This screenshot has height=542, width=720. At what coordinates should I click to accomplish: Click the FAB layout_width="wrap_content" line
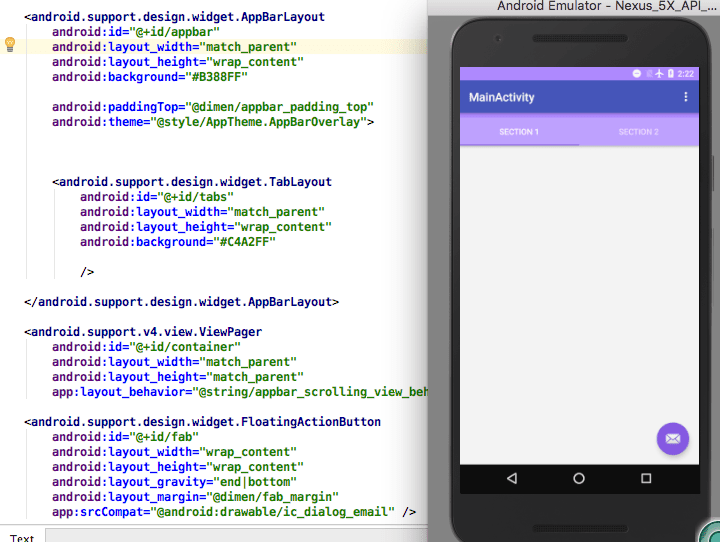pos(174,452)
